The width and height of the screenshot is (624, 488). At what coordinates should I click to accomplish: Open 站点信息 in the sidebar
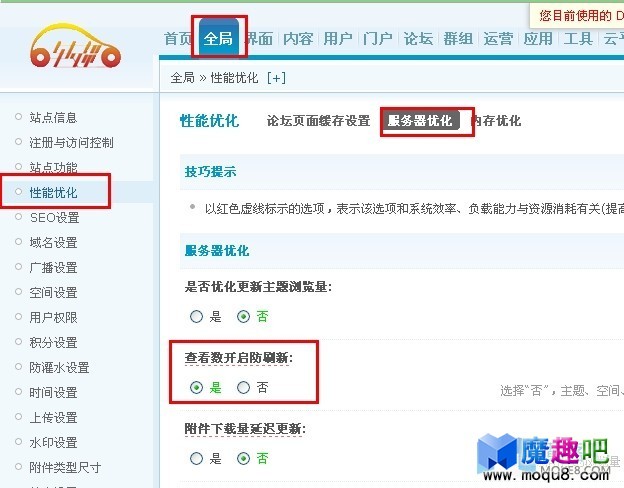pos(53,117)
